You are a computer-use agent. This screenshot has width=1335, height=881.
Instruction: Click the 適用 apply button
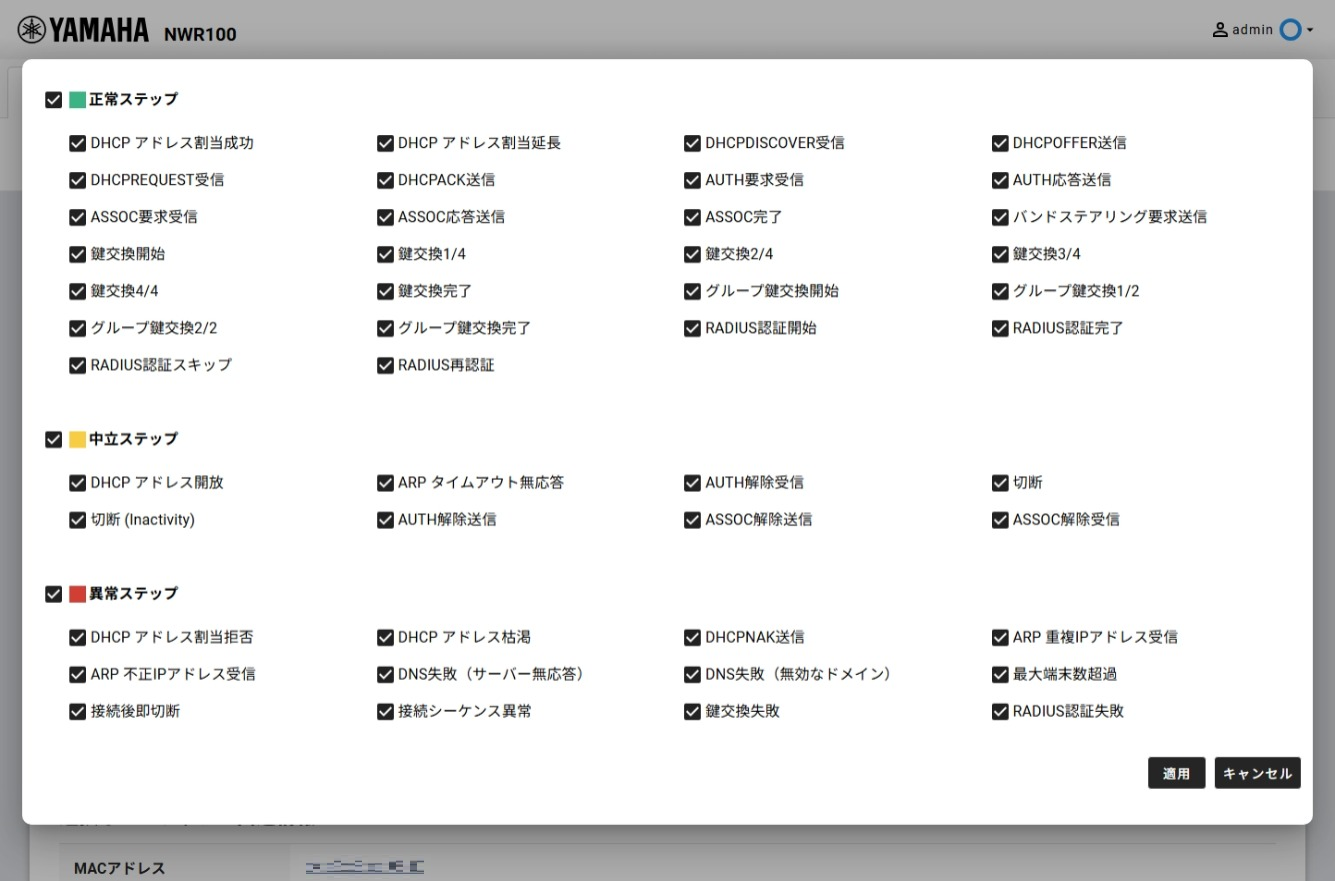(1176, 773)
